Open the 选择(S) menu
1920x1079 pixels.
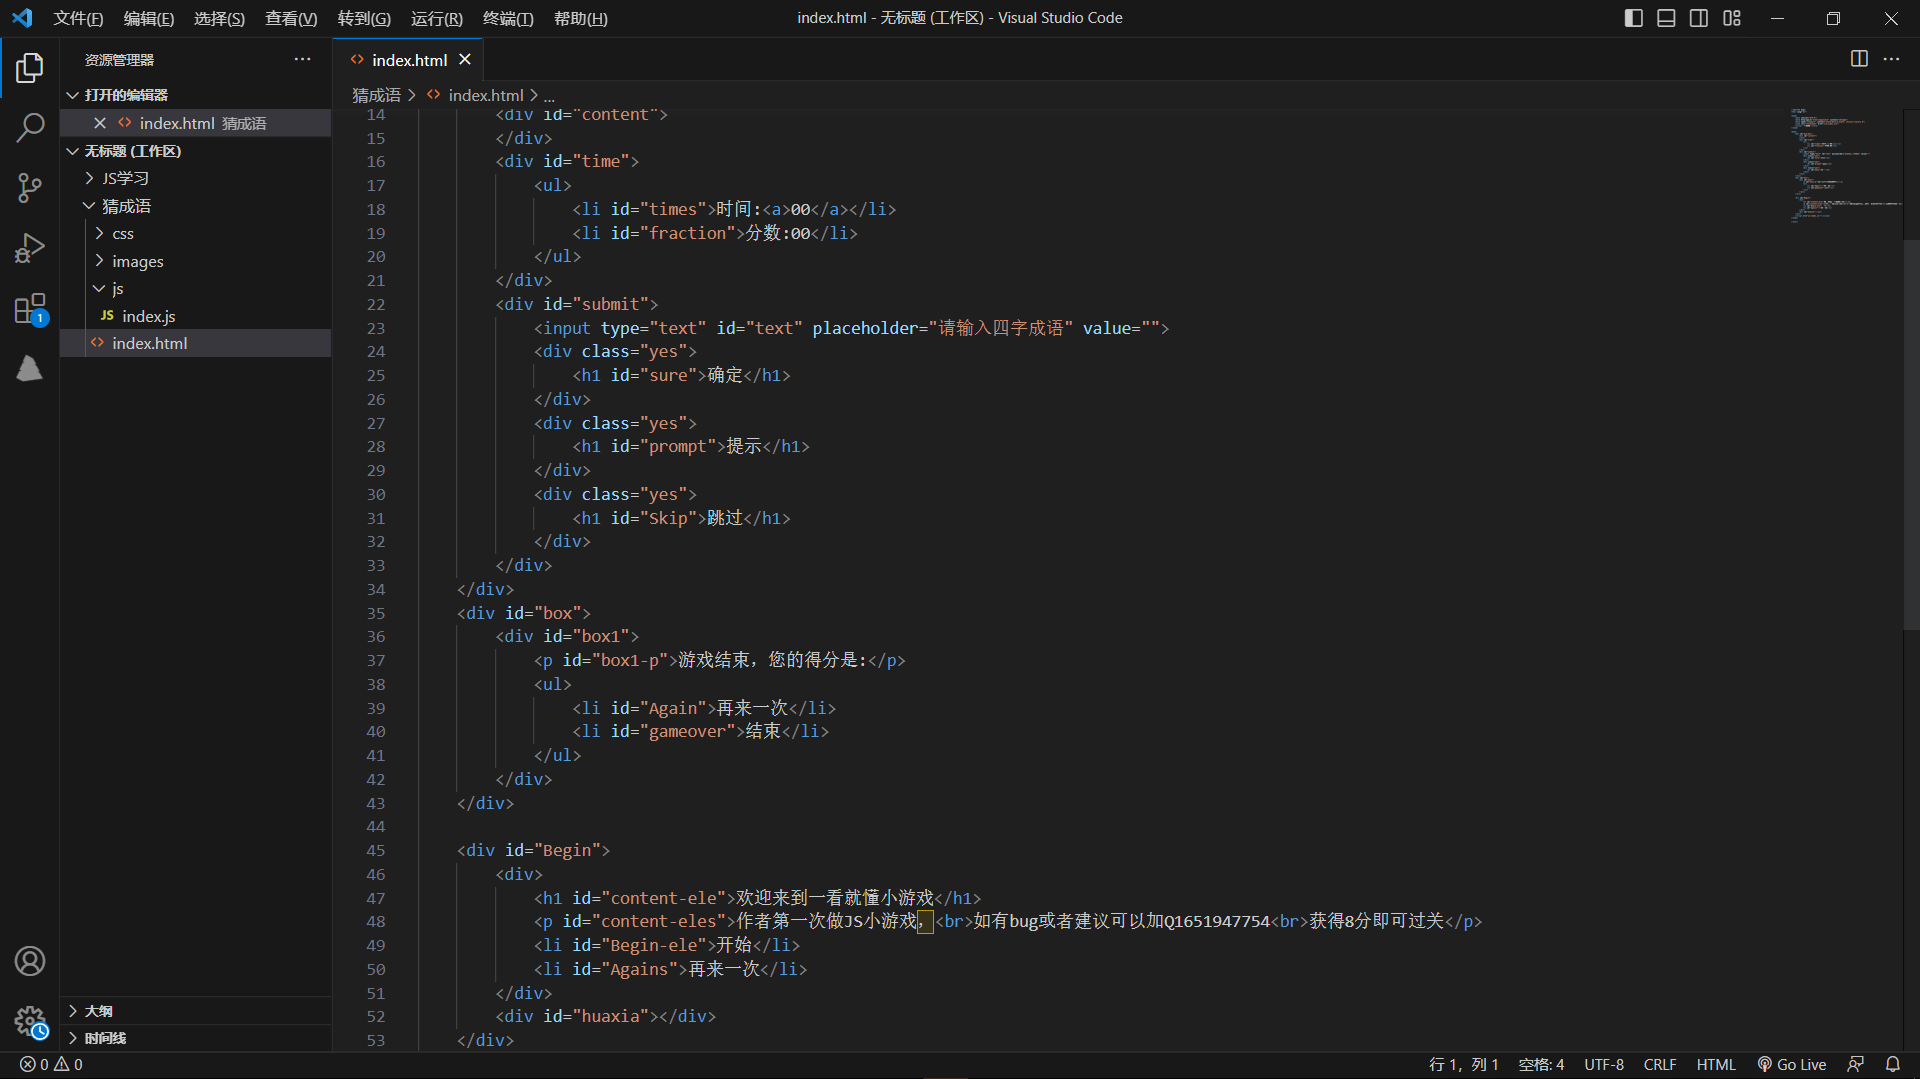coord(219,18)
